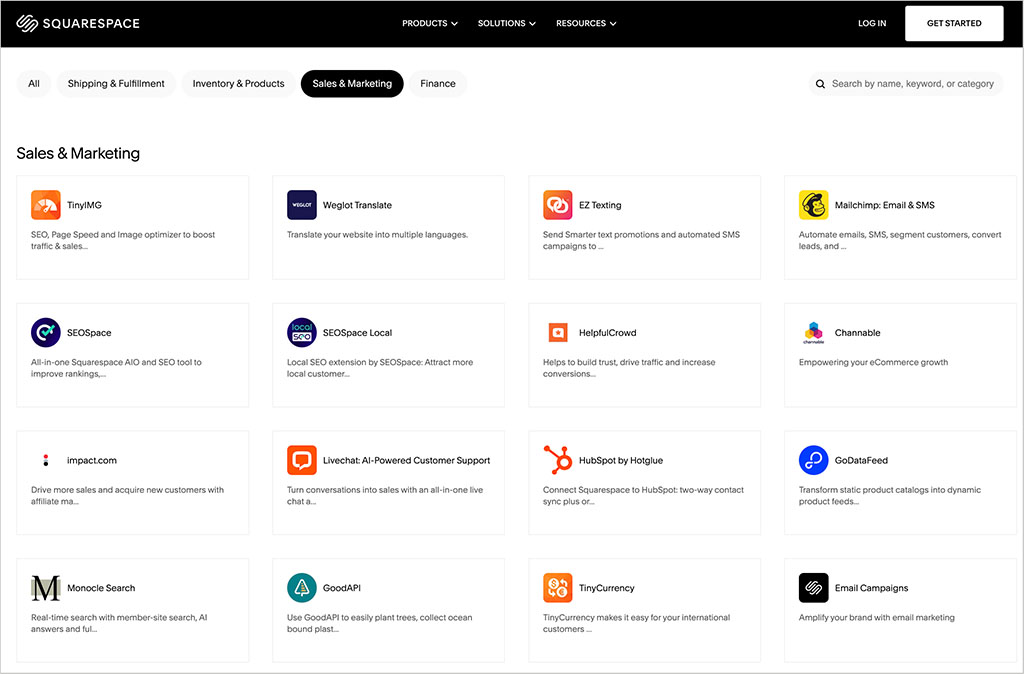Open the SEOSpace app icon
This screenshot has width=1024, height=674.
(46, 332)
